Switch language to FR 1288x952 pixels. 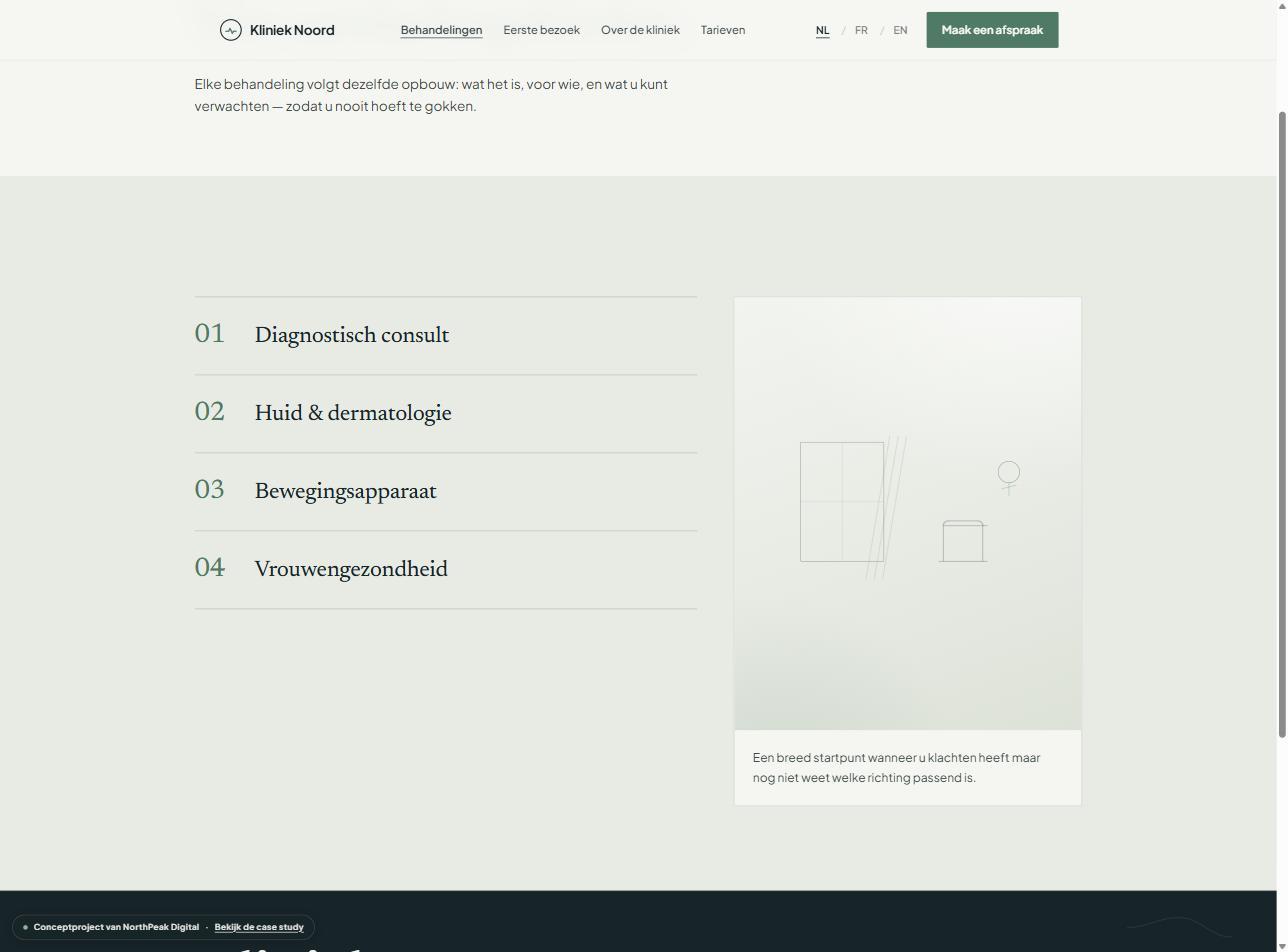pos(861,30)
